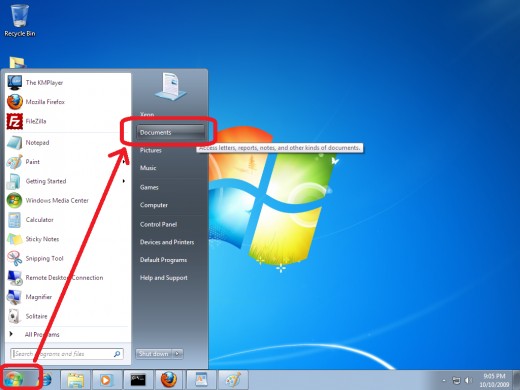Switch to Firefox on the taskbar
The image size is (520, 390).
coord(169,380)
